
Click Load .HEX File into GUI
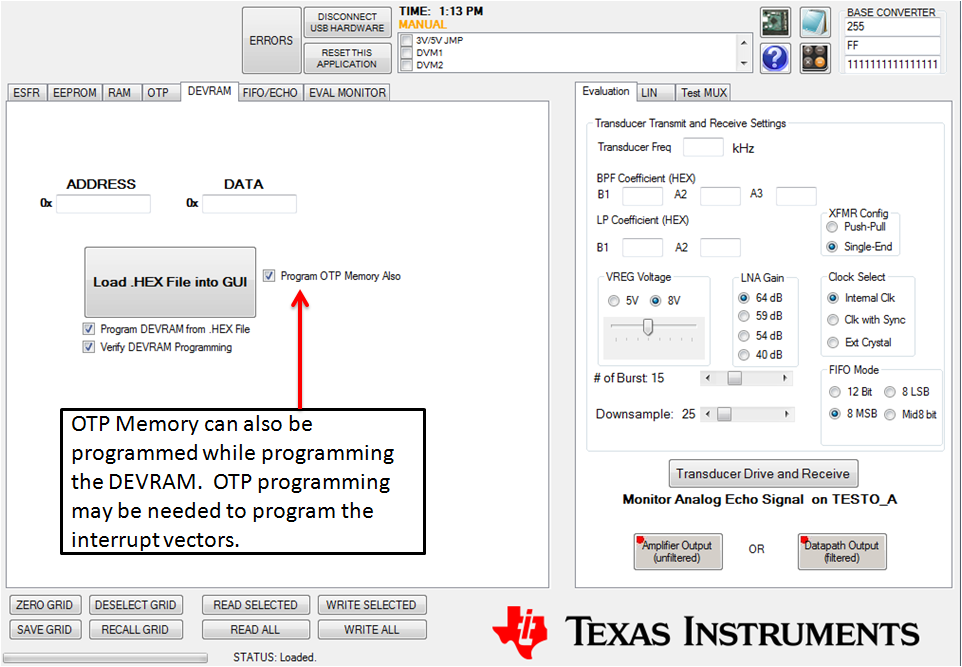(x=170, y=282)
